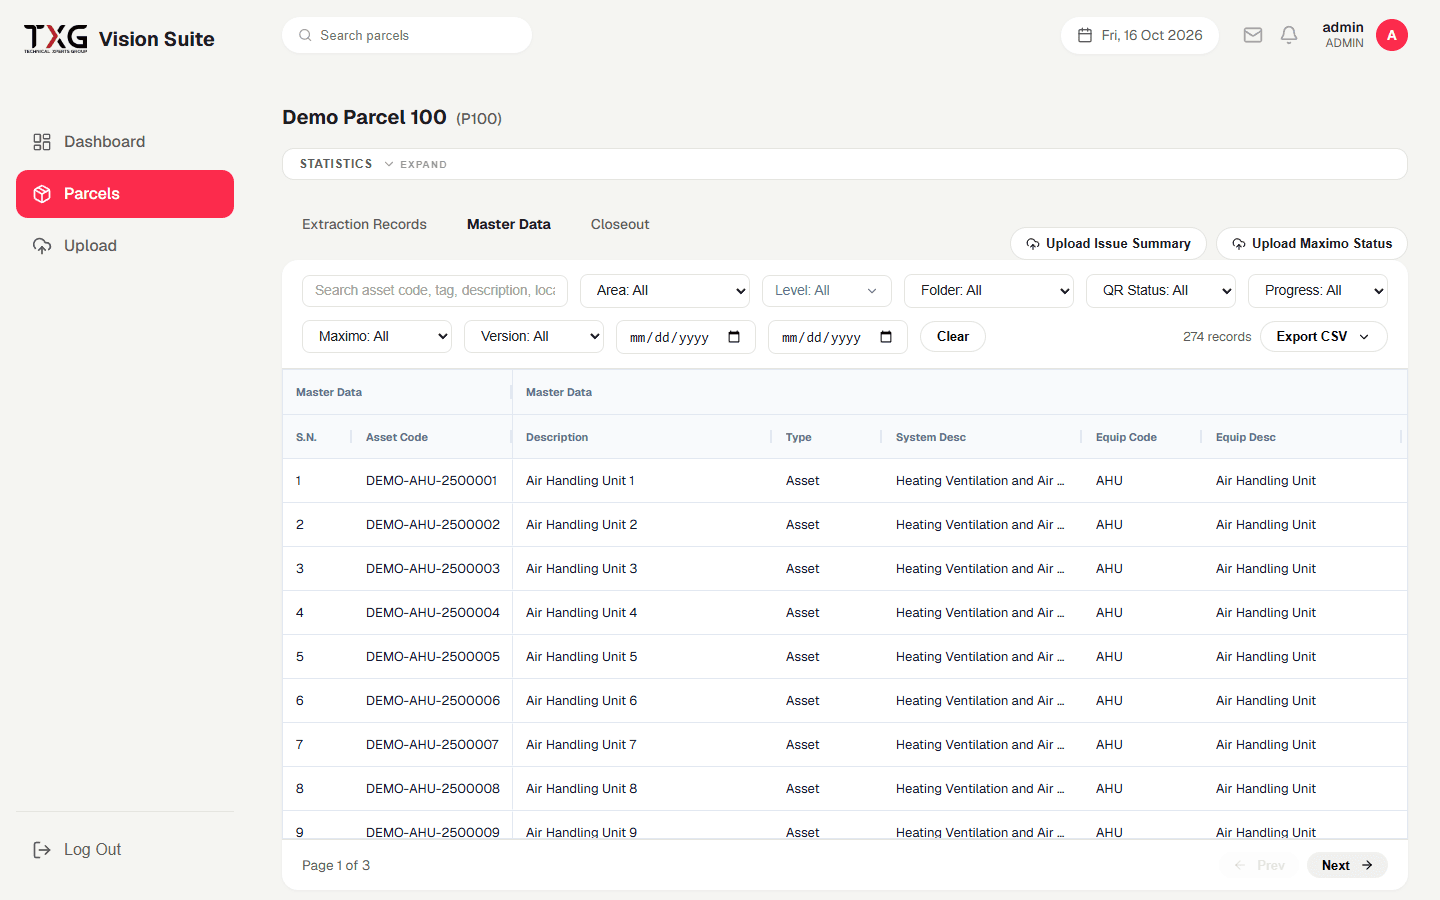Click the calendar icon beside the date
The image size is (1440, 900).
(1085, 35)
